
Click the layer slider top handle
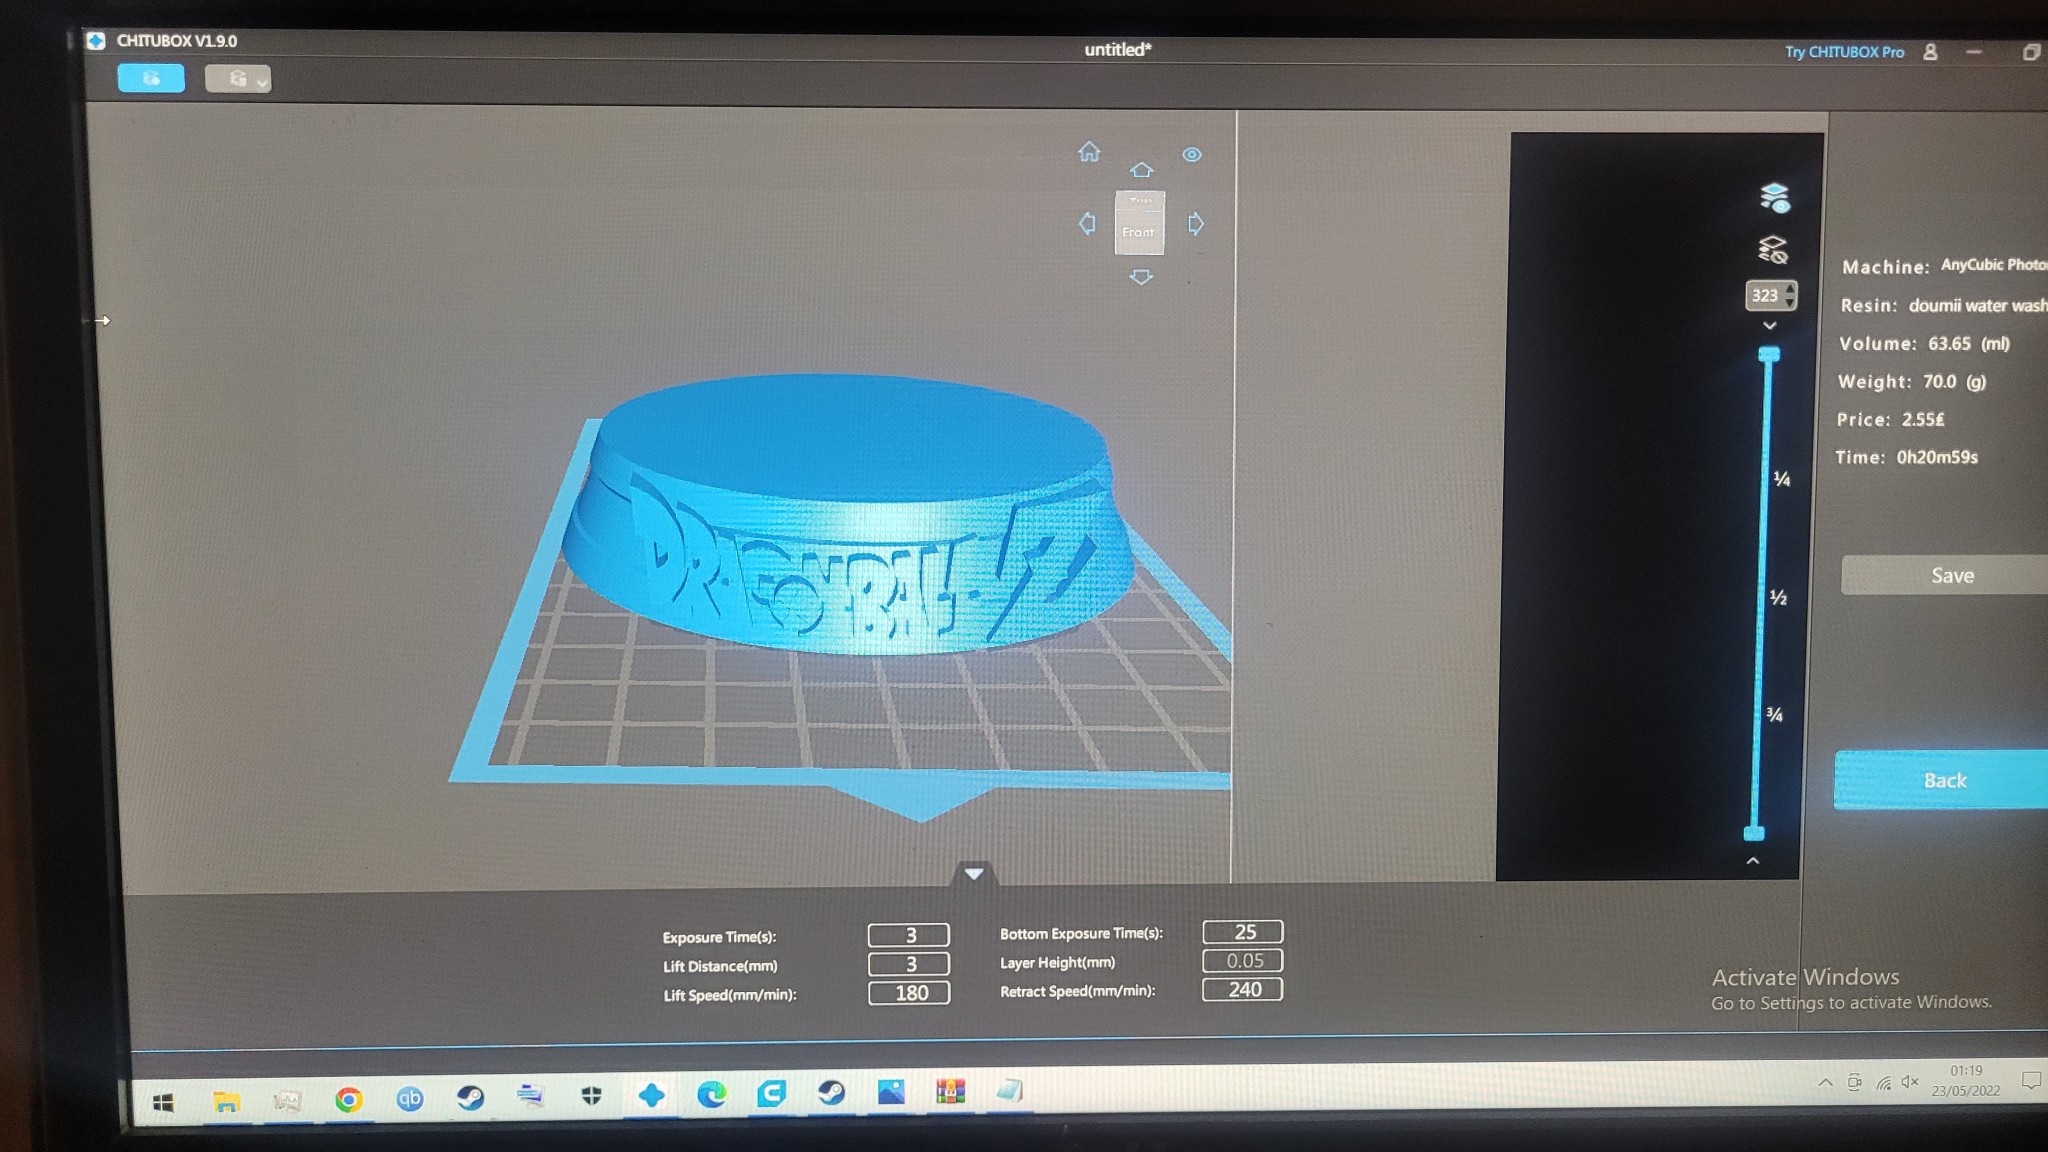click(1769, 354)
